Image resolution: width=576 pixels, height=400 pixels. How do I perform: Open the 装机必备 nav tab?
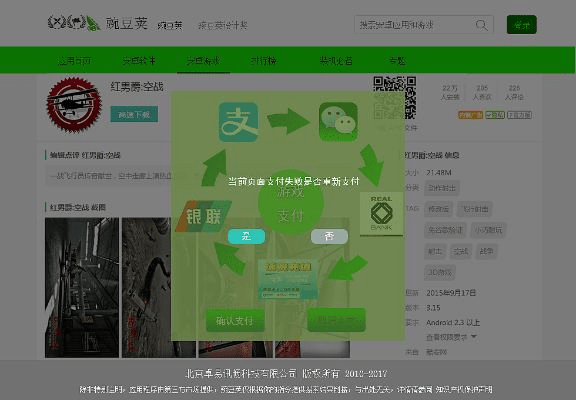[336, 61]
